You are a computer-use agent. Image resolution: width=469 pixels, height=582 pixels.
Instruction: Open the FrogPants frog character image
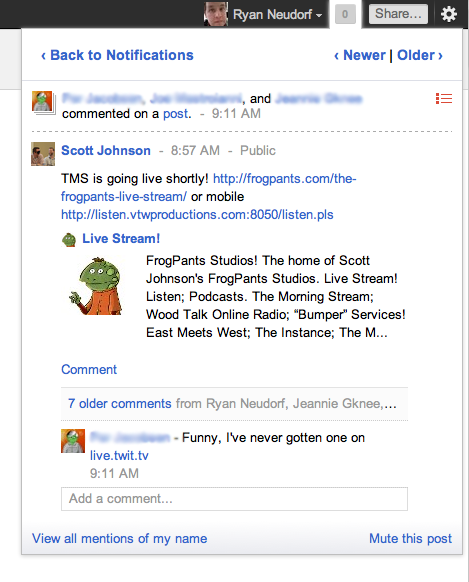(96, 286)
